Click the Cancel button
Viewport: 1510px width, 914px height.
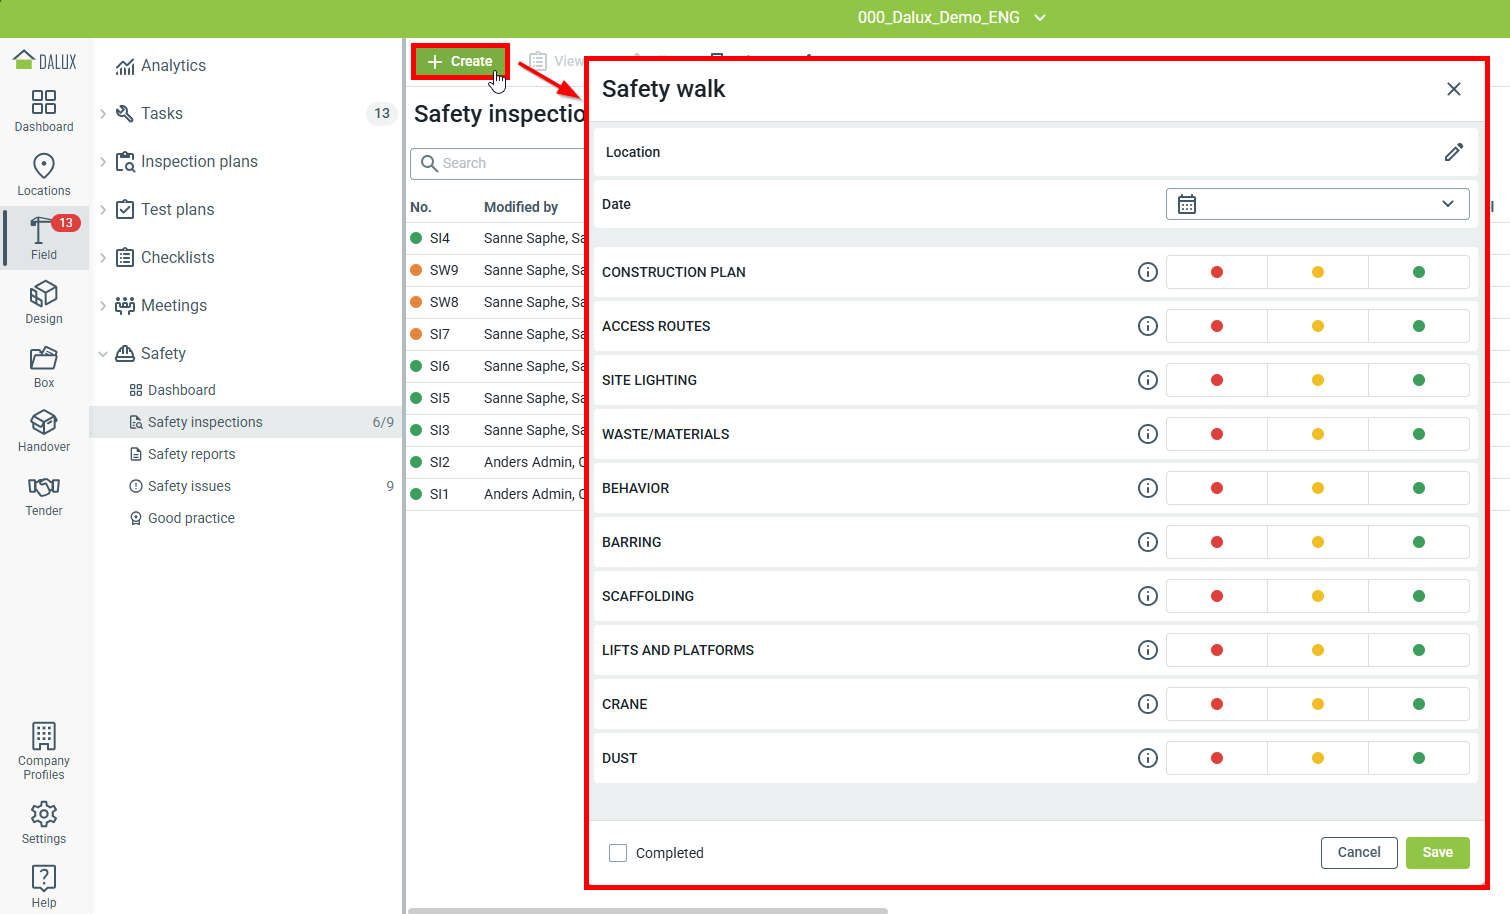click(1358, 852)
